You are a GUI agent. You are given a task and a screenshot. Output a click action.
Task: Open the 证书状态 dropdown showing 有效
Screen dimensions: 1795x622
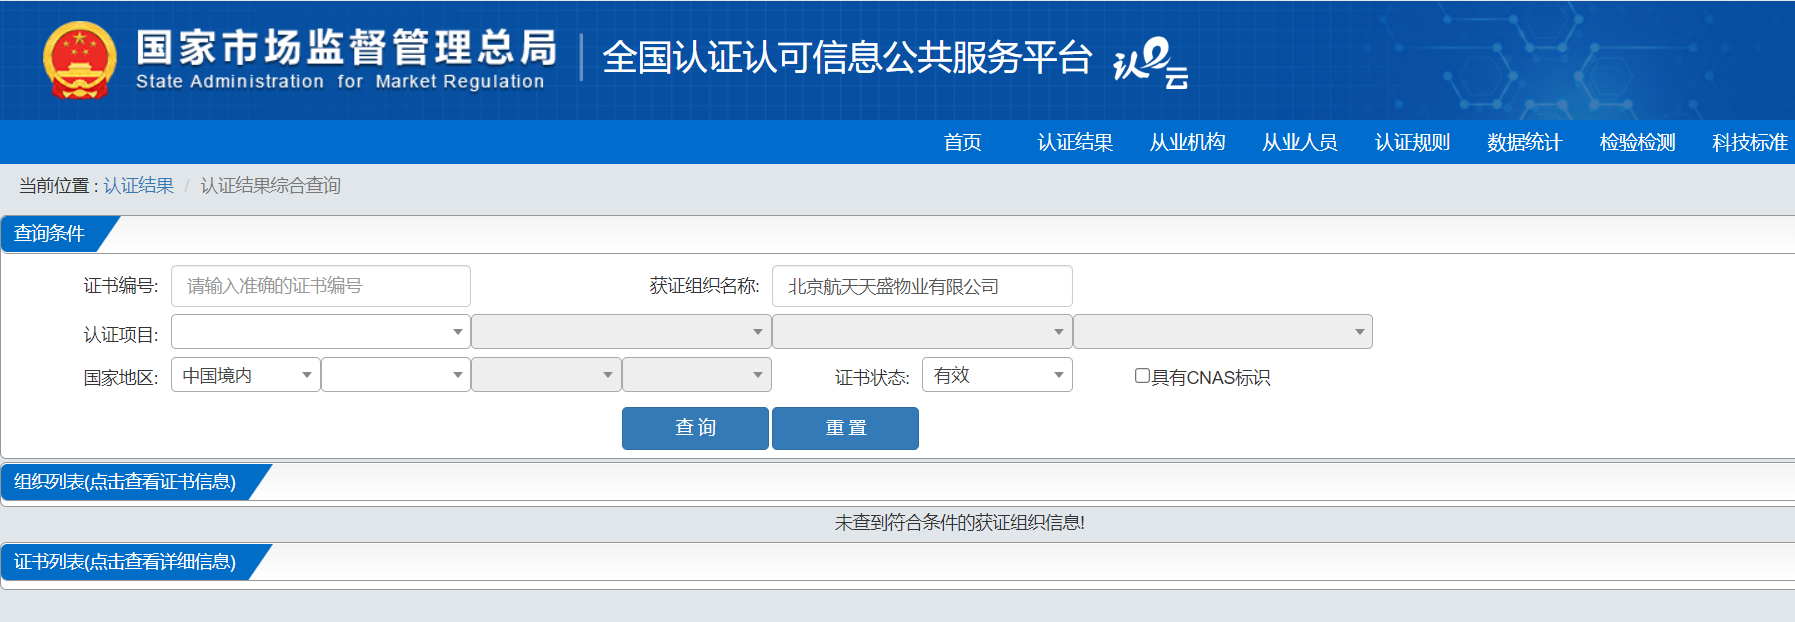click(x=997, y=375)
